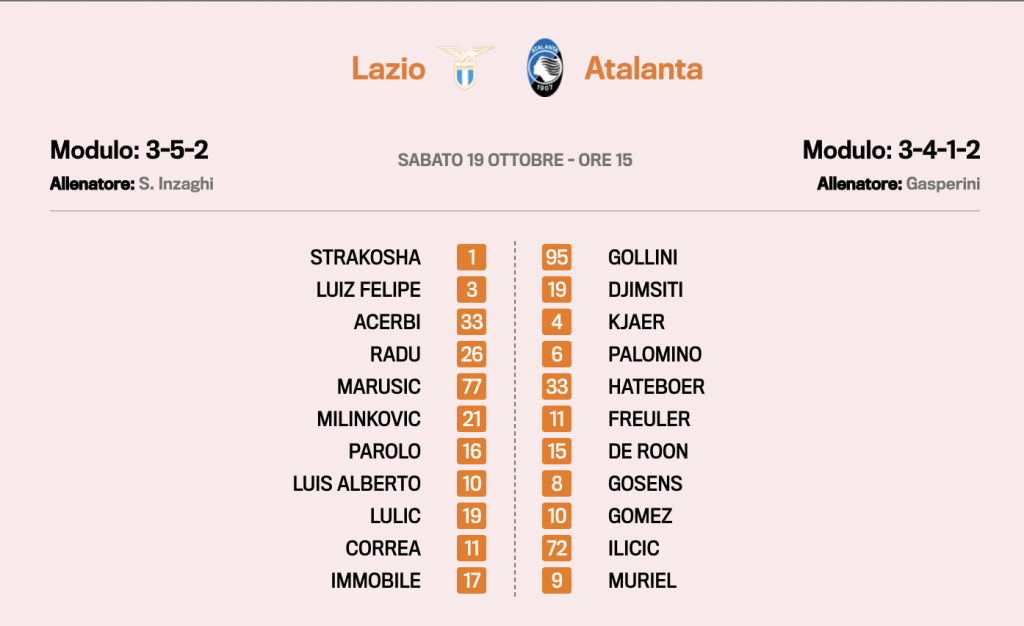Image resolution: width=1024 pixels, height=626 pixels.
Task: Click the Atalanta club crest logo
Action: coord(545,68)
